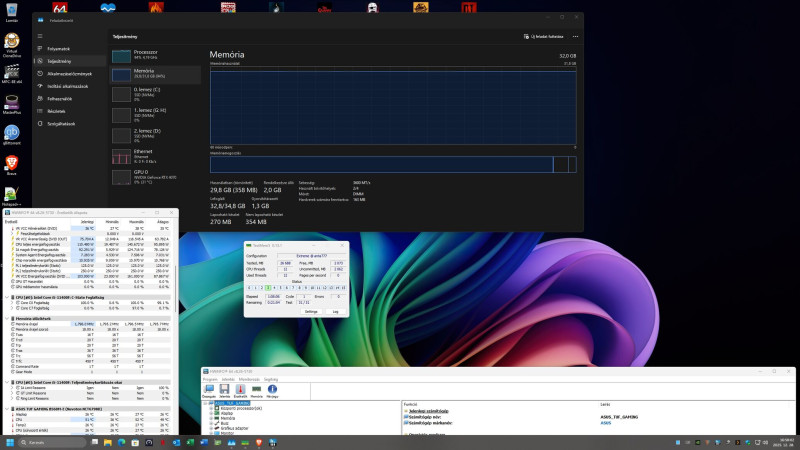Click the Log button in TestMem5

(335, 312)
